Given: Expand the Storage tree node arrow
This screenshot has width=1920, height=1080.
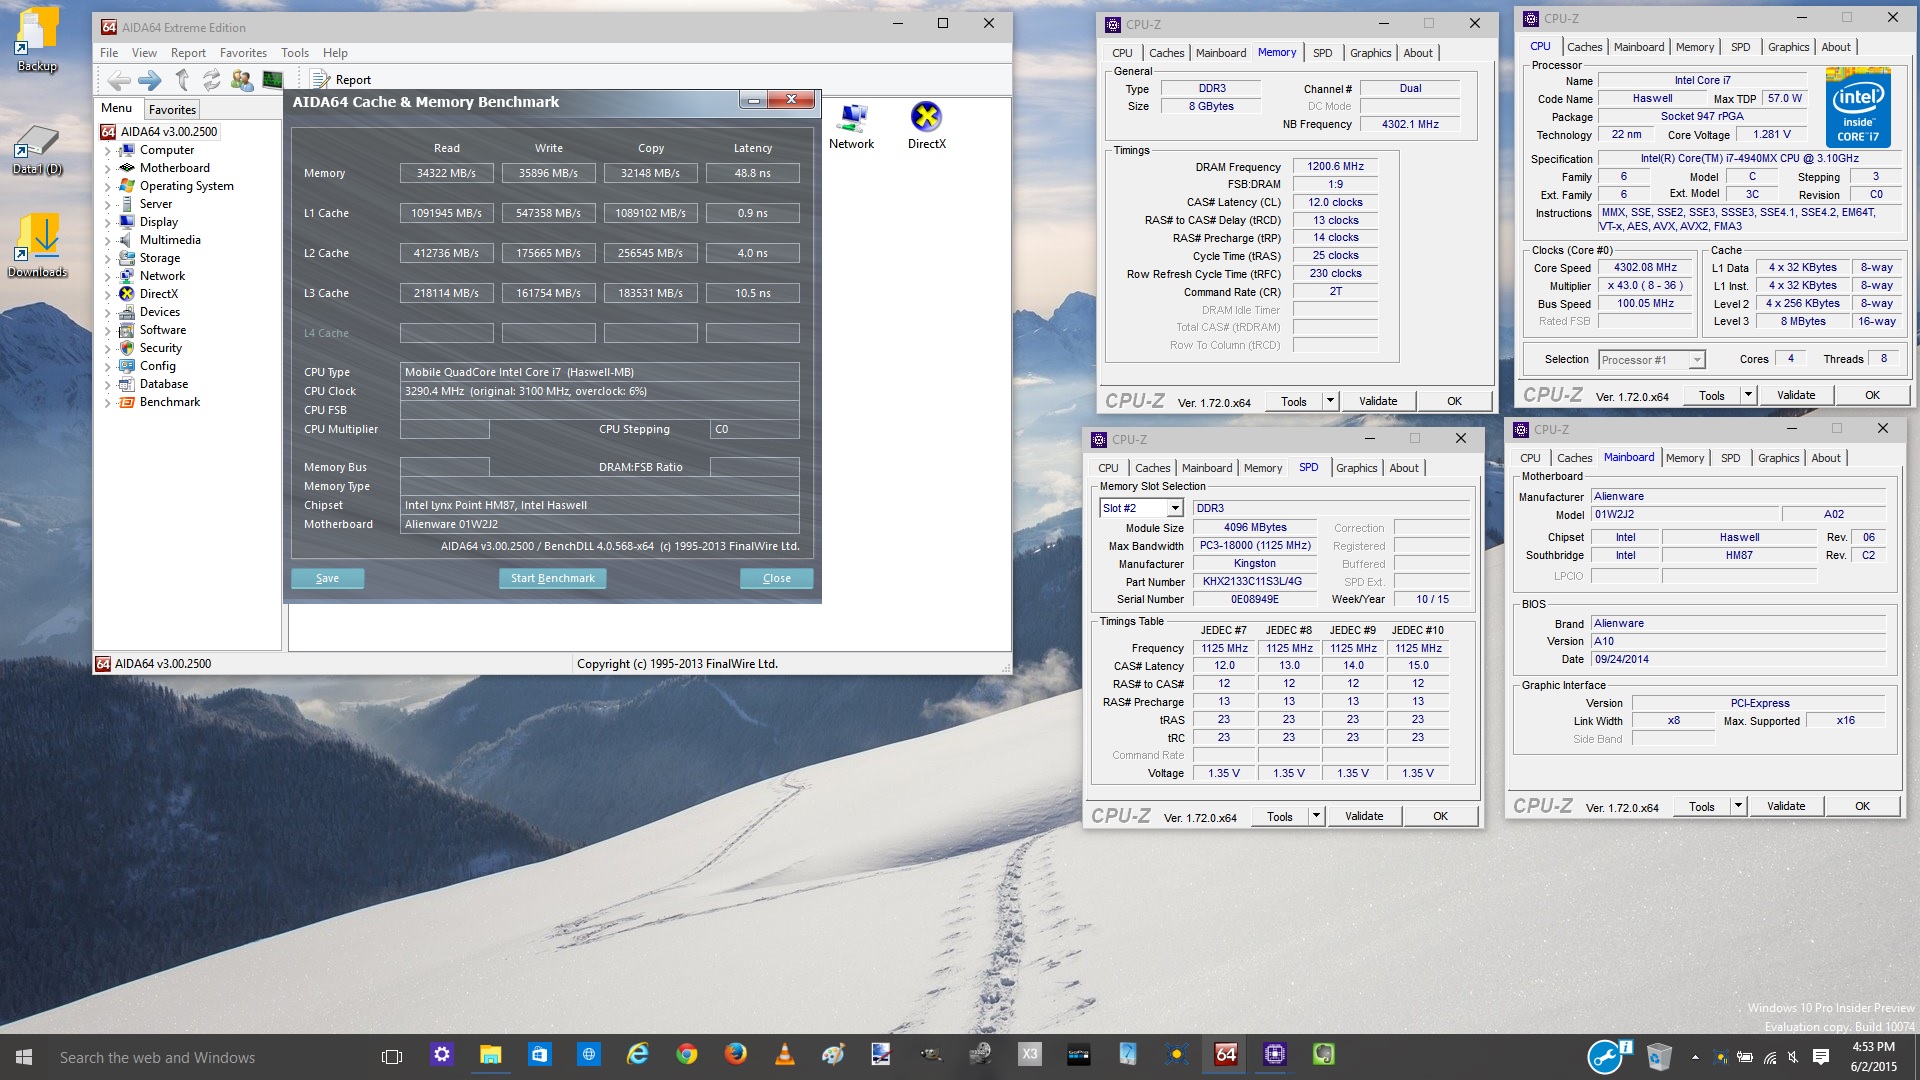Looking at the screenshot, I should click(108, 259).
